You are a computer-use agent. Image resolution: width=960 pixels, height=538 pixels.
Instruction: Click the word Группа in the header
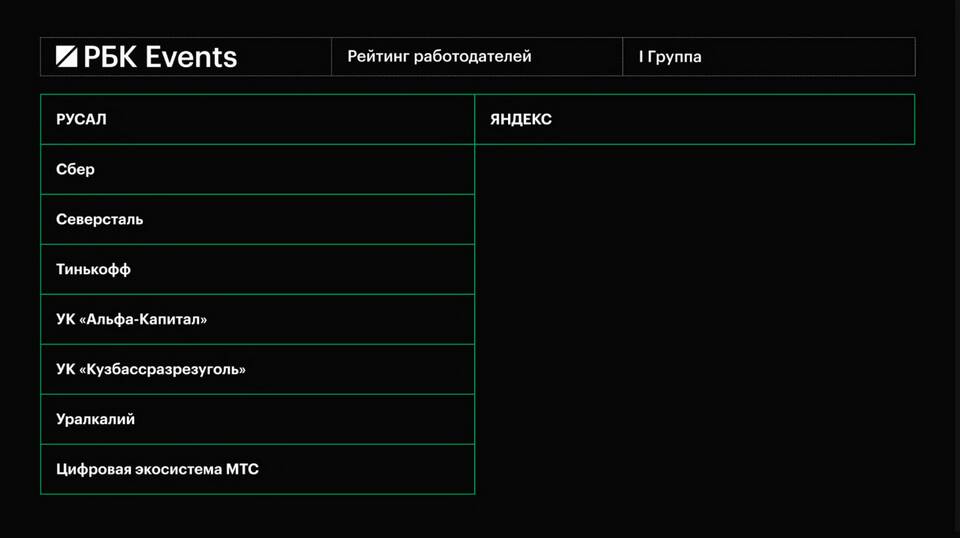(675, 57)
